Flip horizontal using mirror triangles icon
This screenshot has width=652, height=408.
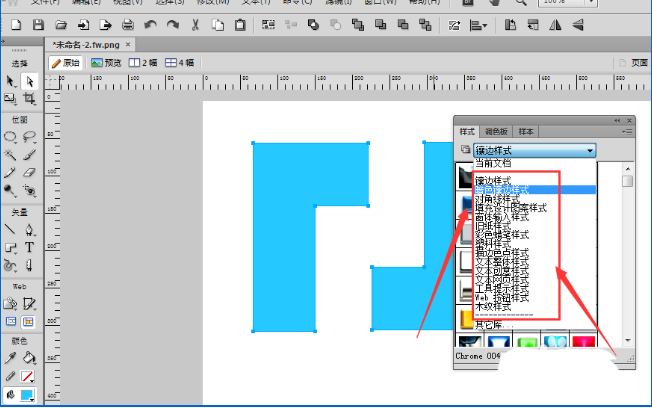[x=555, y=25]
